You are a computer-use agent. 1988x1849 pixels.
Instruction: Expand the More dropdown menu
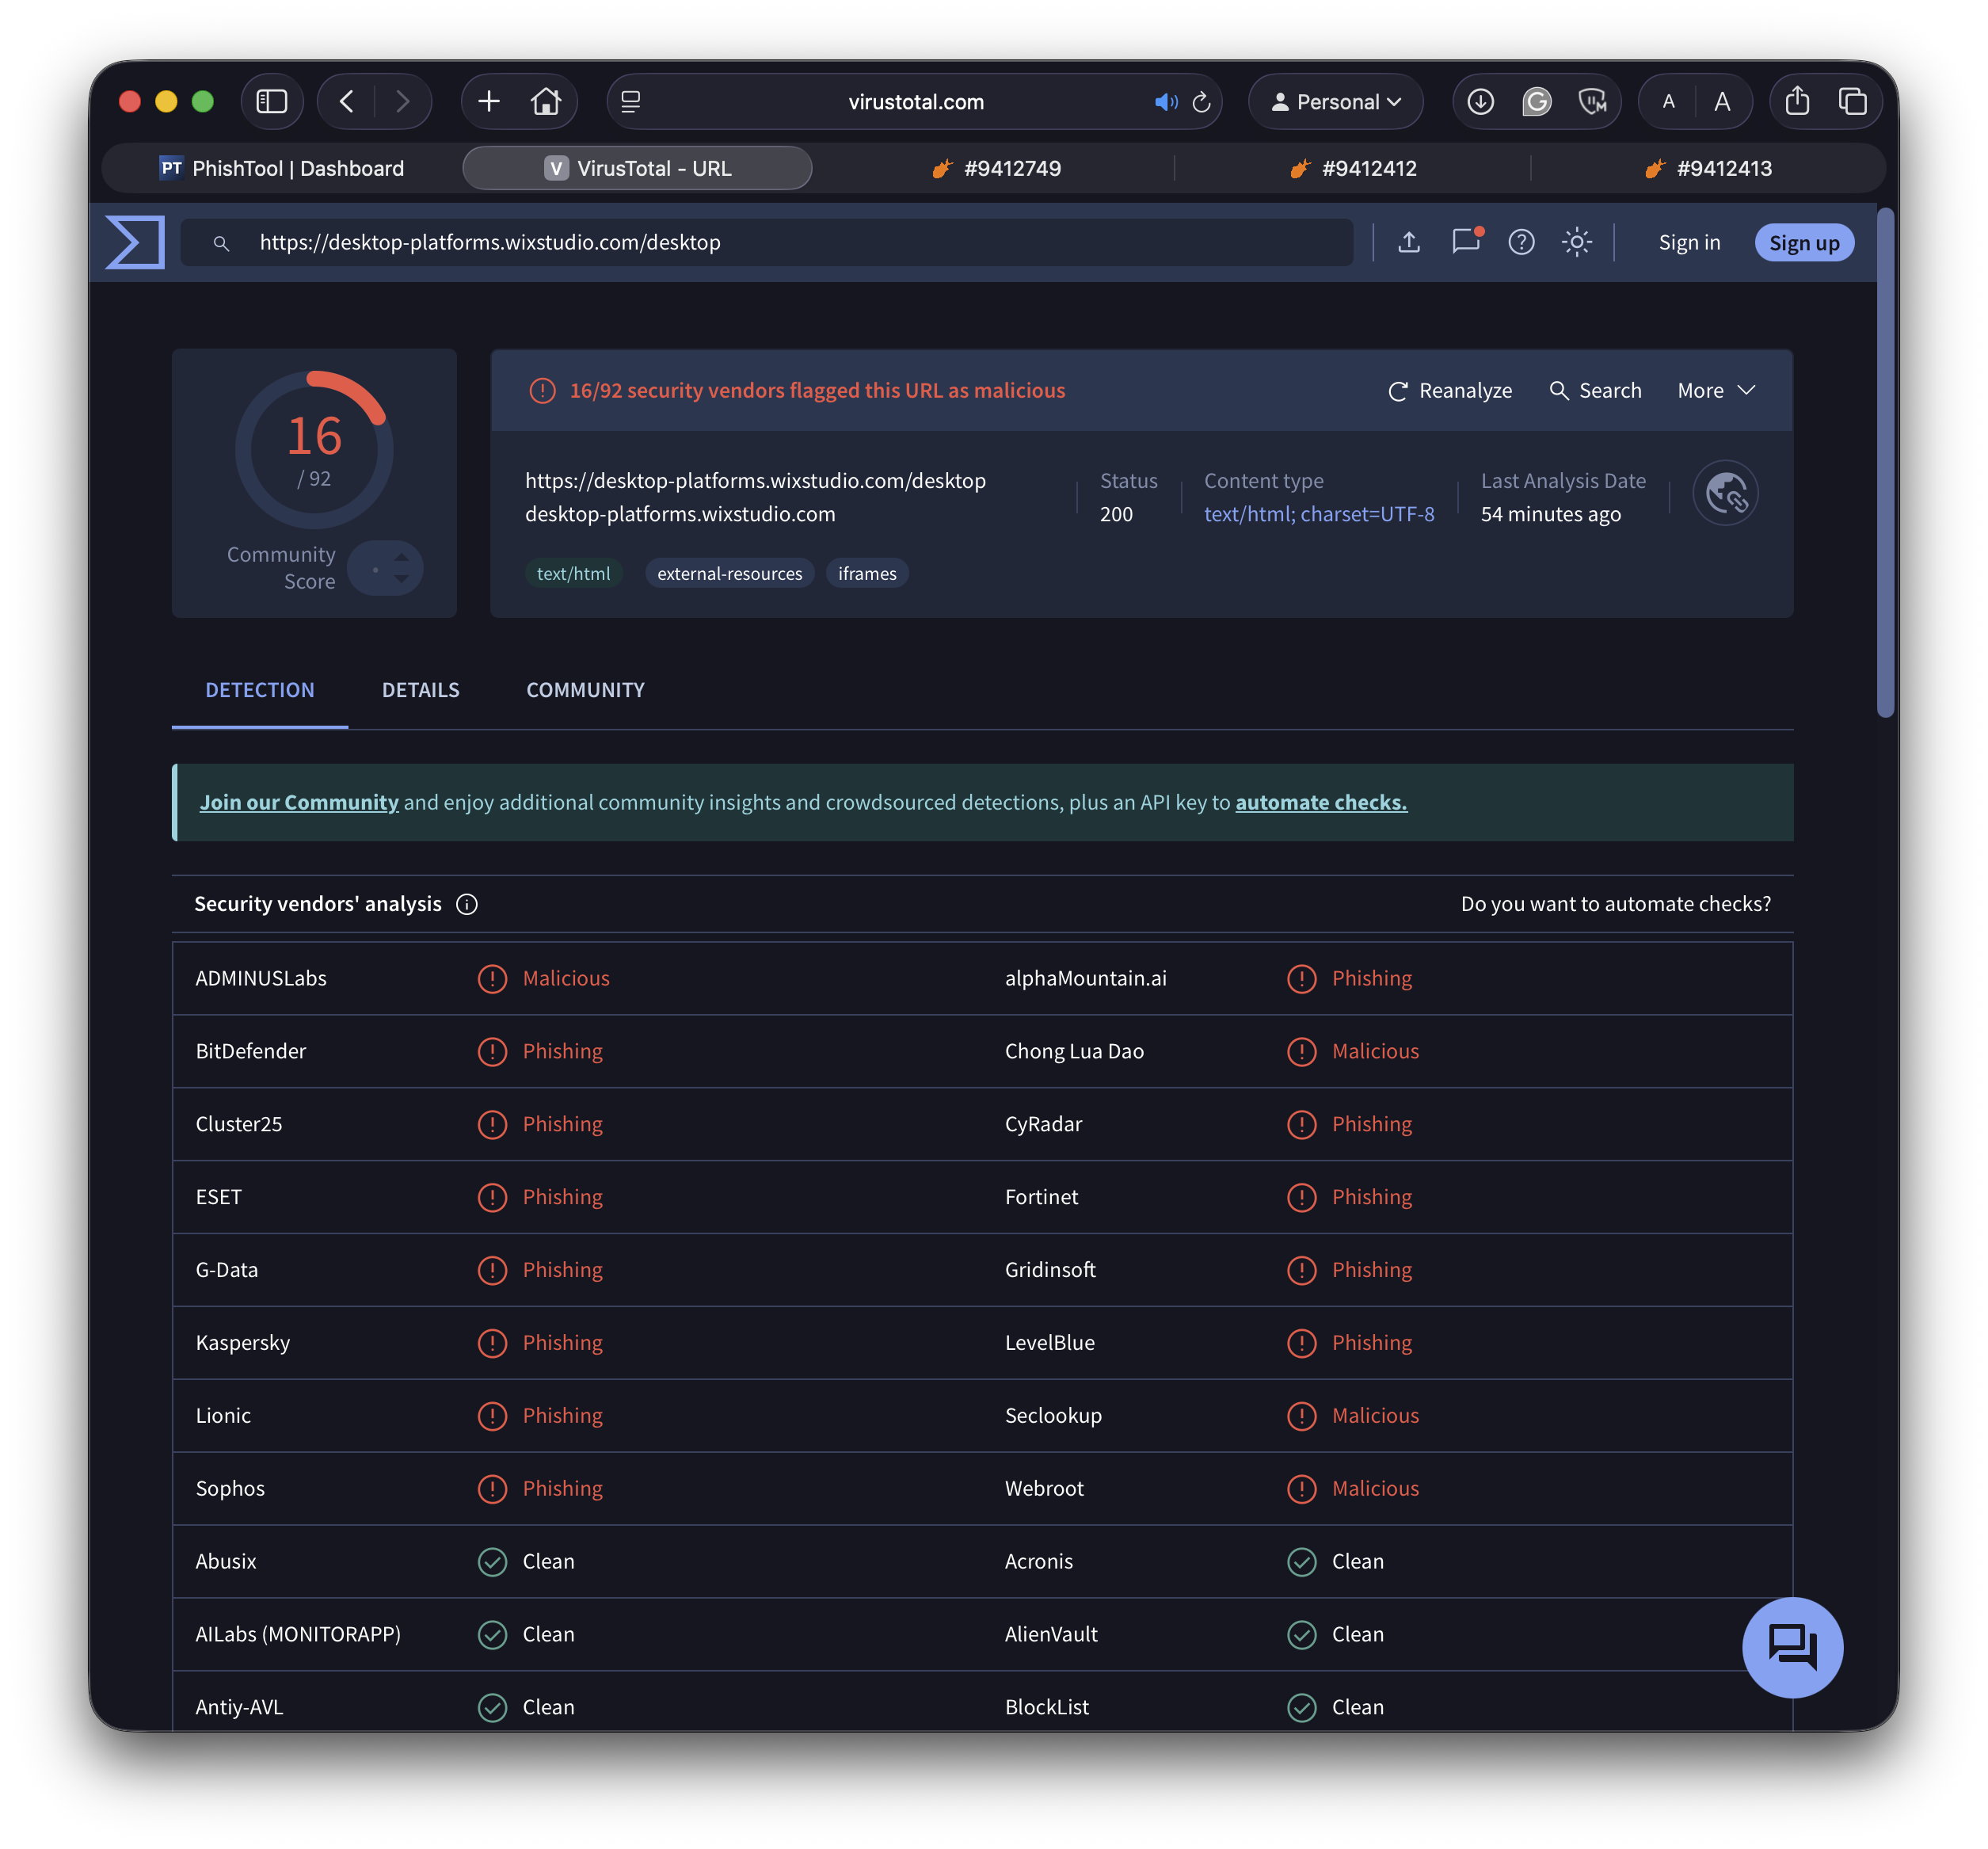click(1716, 390)
